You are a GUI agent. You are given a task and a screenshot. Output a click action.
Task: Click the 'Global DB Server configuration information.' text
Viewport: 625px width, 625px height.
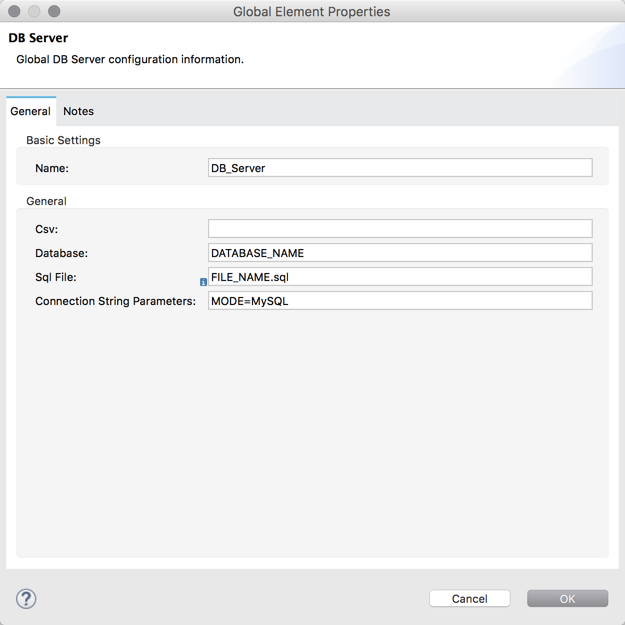[130, 59]
